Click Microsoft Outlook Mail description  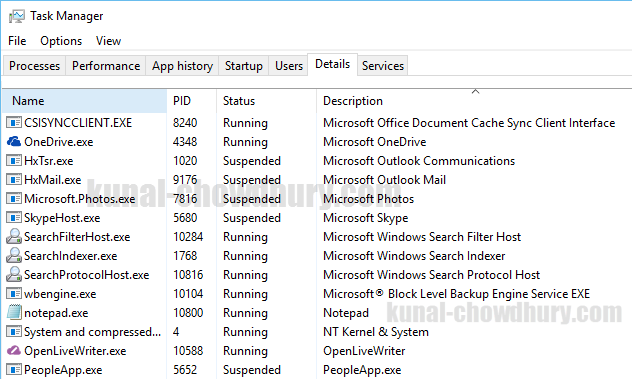coord(385,180)
